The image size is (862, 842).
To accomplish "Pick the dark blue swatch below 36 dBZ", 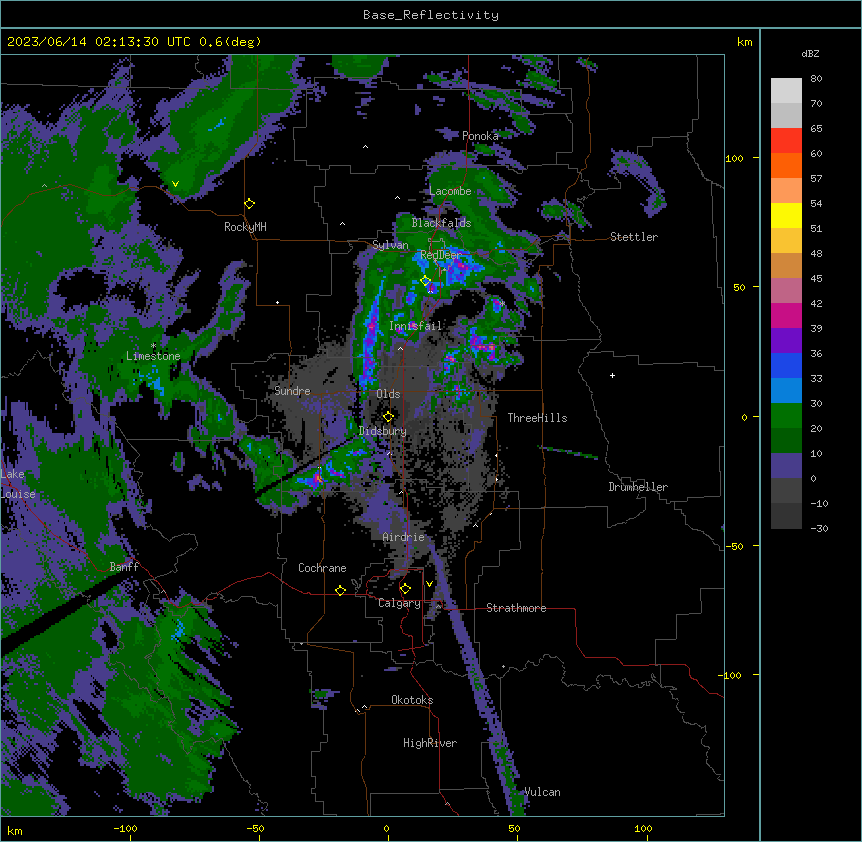I will (x=786, y=365).
